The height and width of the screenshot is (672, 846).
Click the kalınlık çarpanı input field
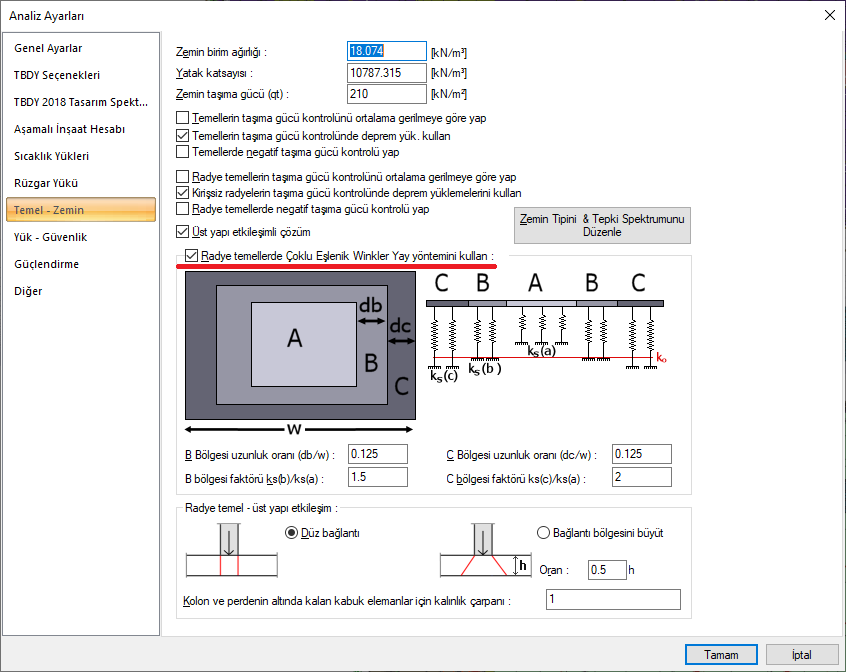click(x=613, y=599)
